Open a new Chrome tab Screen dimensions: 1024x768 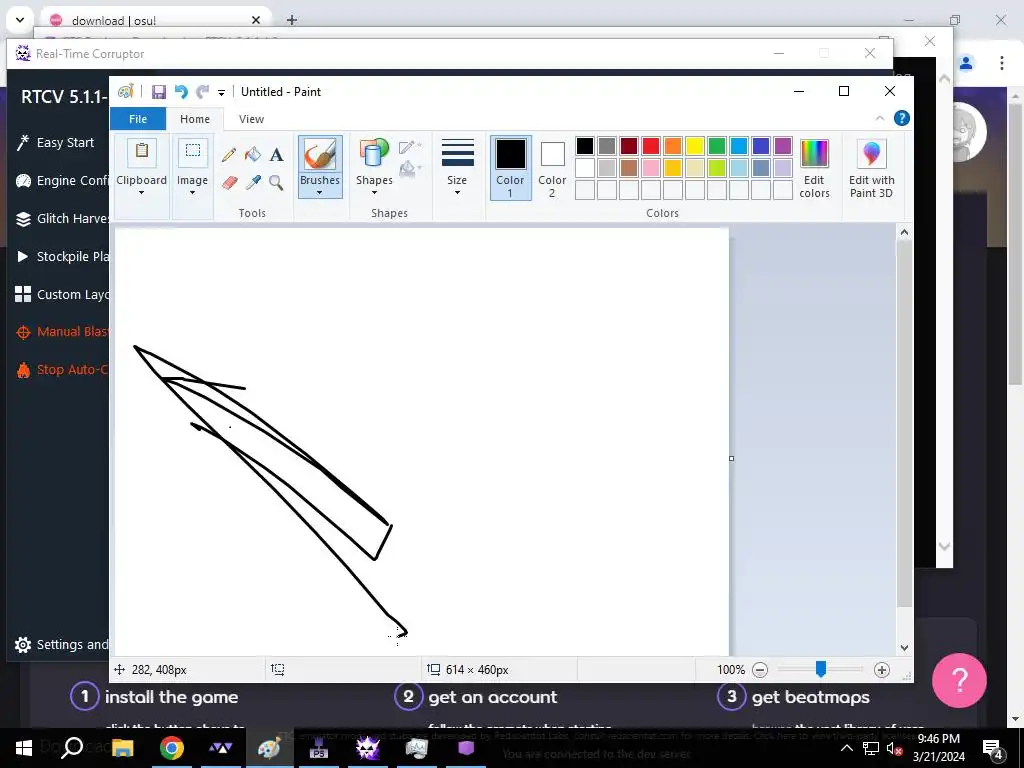(x=292, y=20)
